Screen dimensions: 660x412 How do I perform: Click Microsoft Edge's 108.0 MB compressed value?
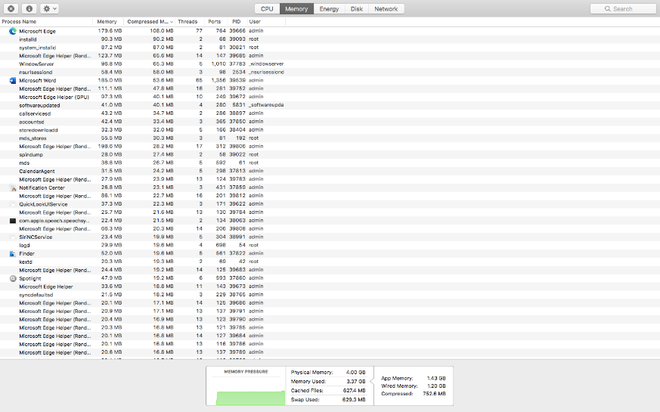coord(161,31)
